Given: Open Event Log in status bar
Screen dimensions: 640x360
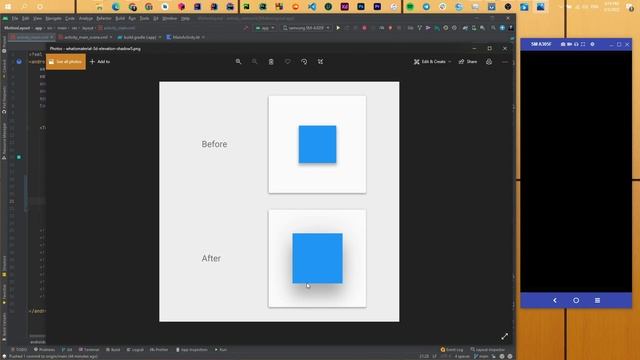Looking at the screenshot, I should [452, 350].
